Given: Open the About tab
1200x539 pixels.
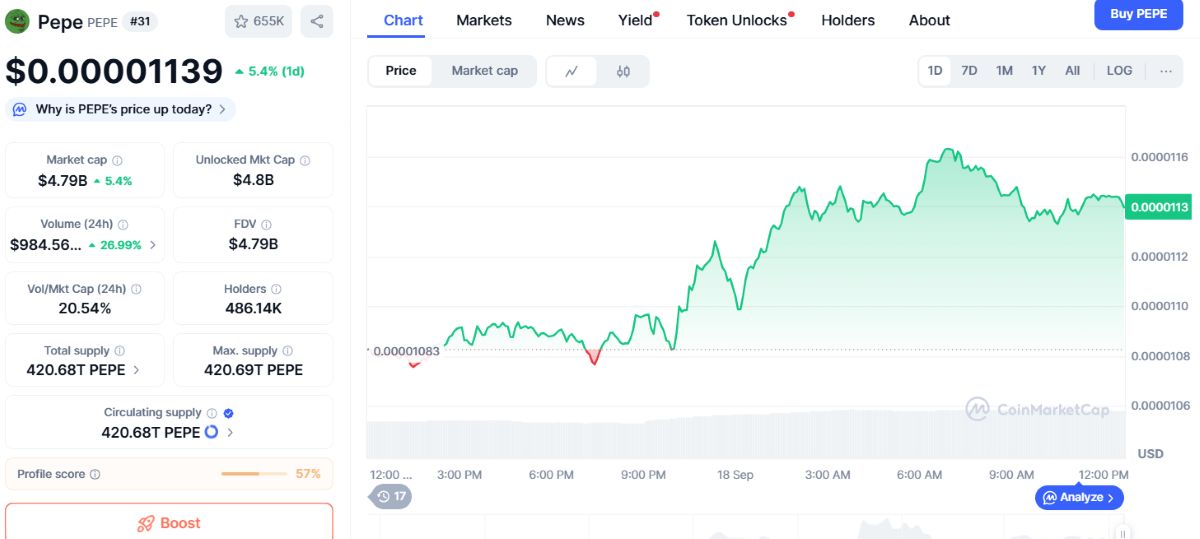Looking at the screenshot, I should [929, 20].
